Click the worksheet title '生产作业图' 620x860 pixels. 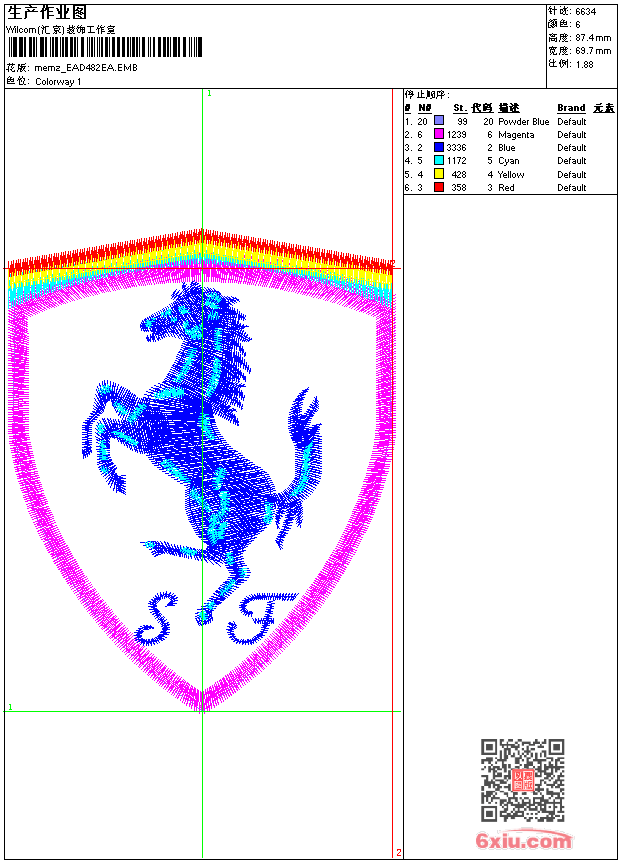click(x=47, y=13)
